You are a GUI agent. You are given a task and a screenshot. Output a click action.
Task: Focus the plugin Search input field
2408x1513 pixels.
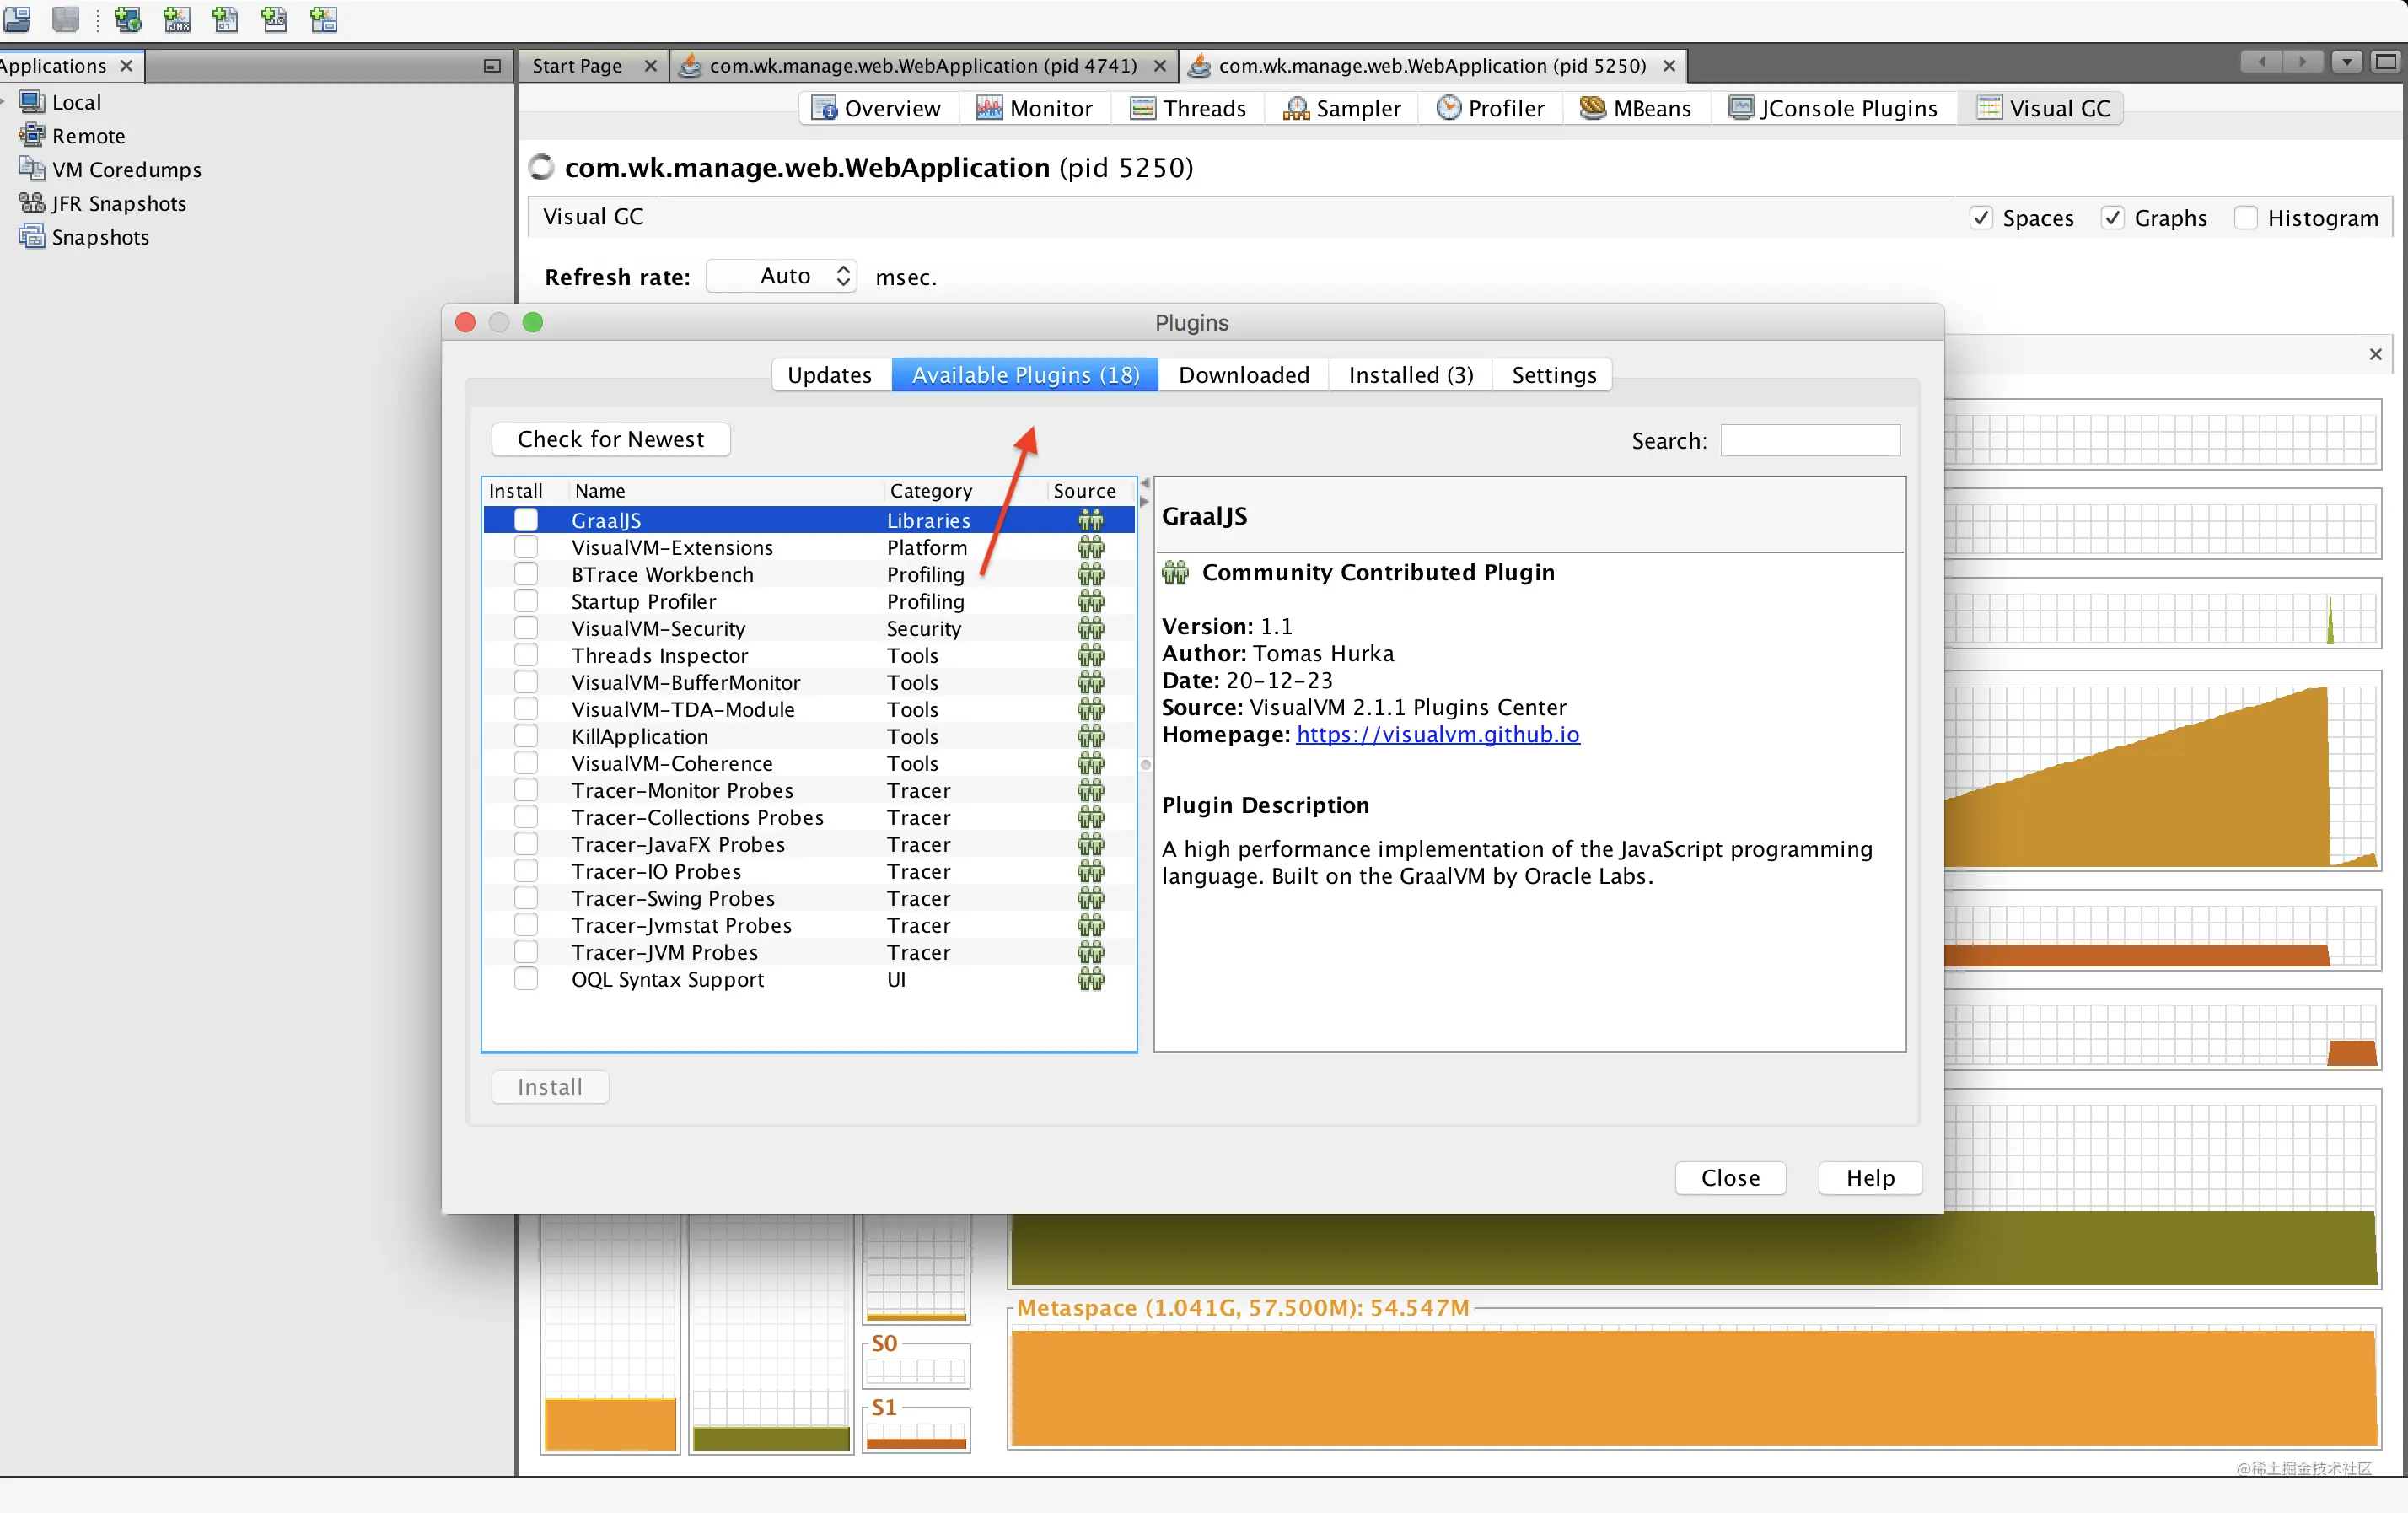pos(1810,440)
